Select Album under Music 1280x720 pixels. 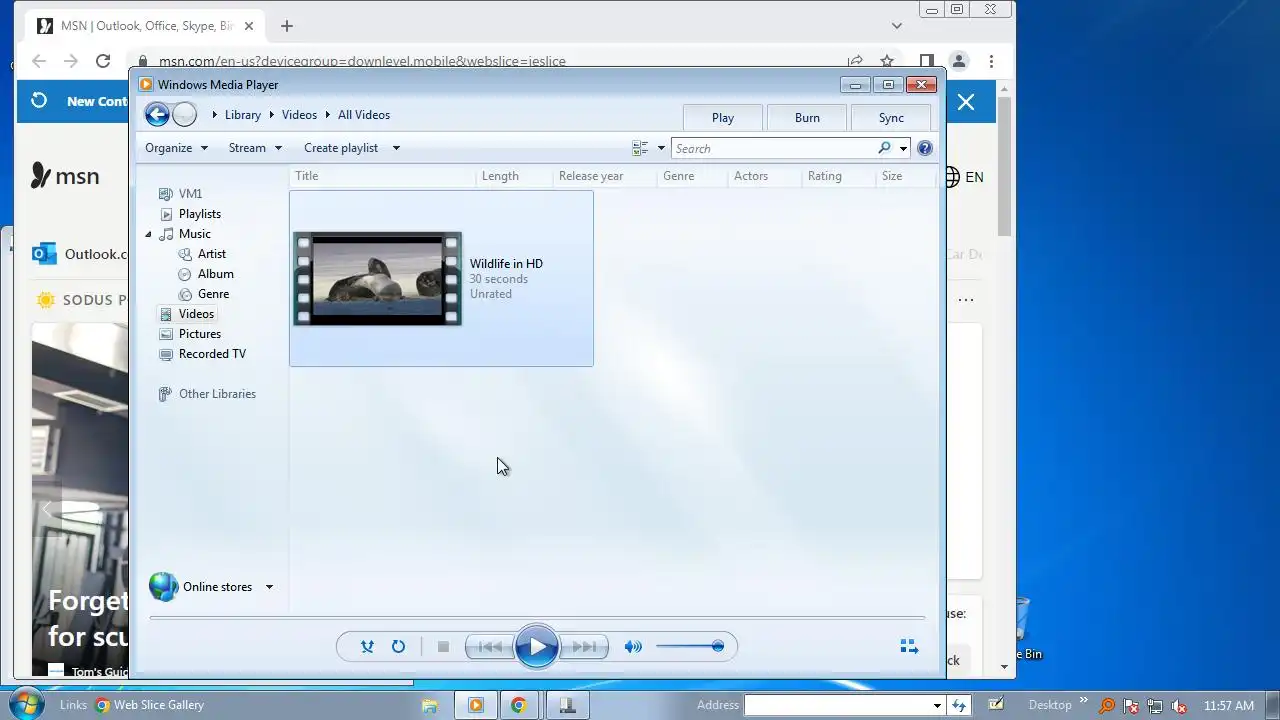pos(206,274)
